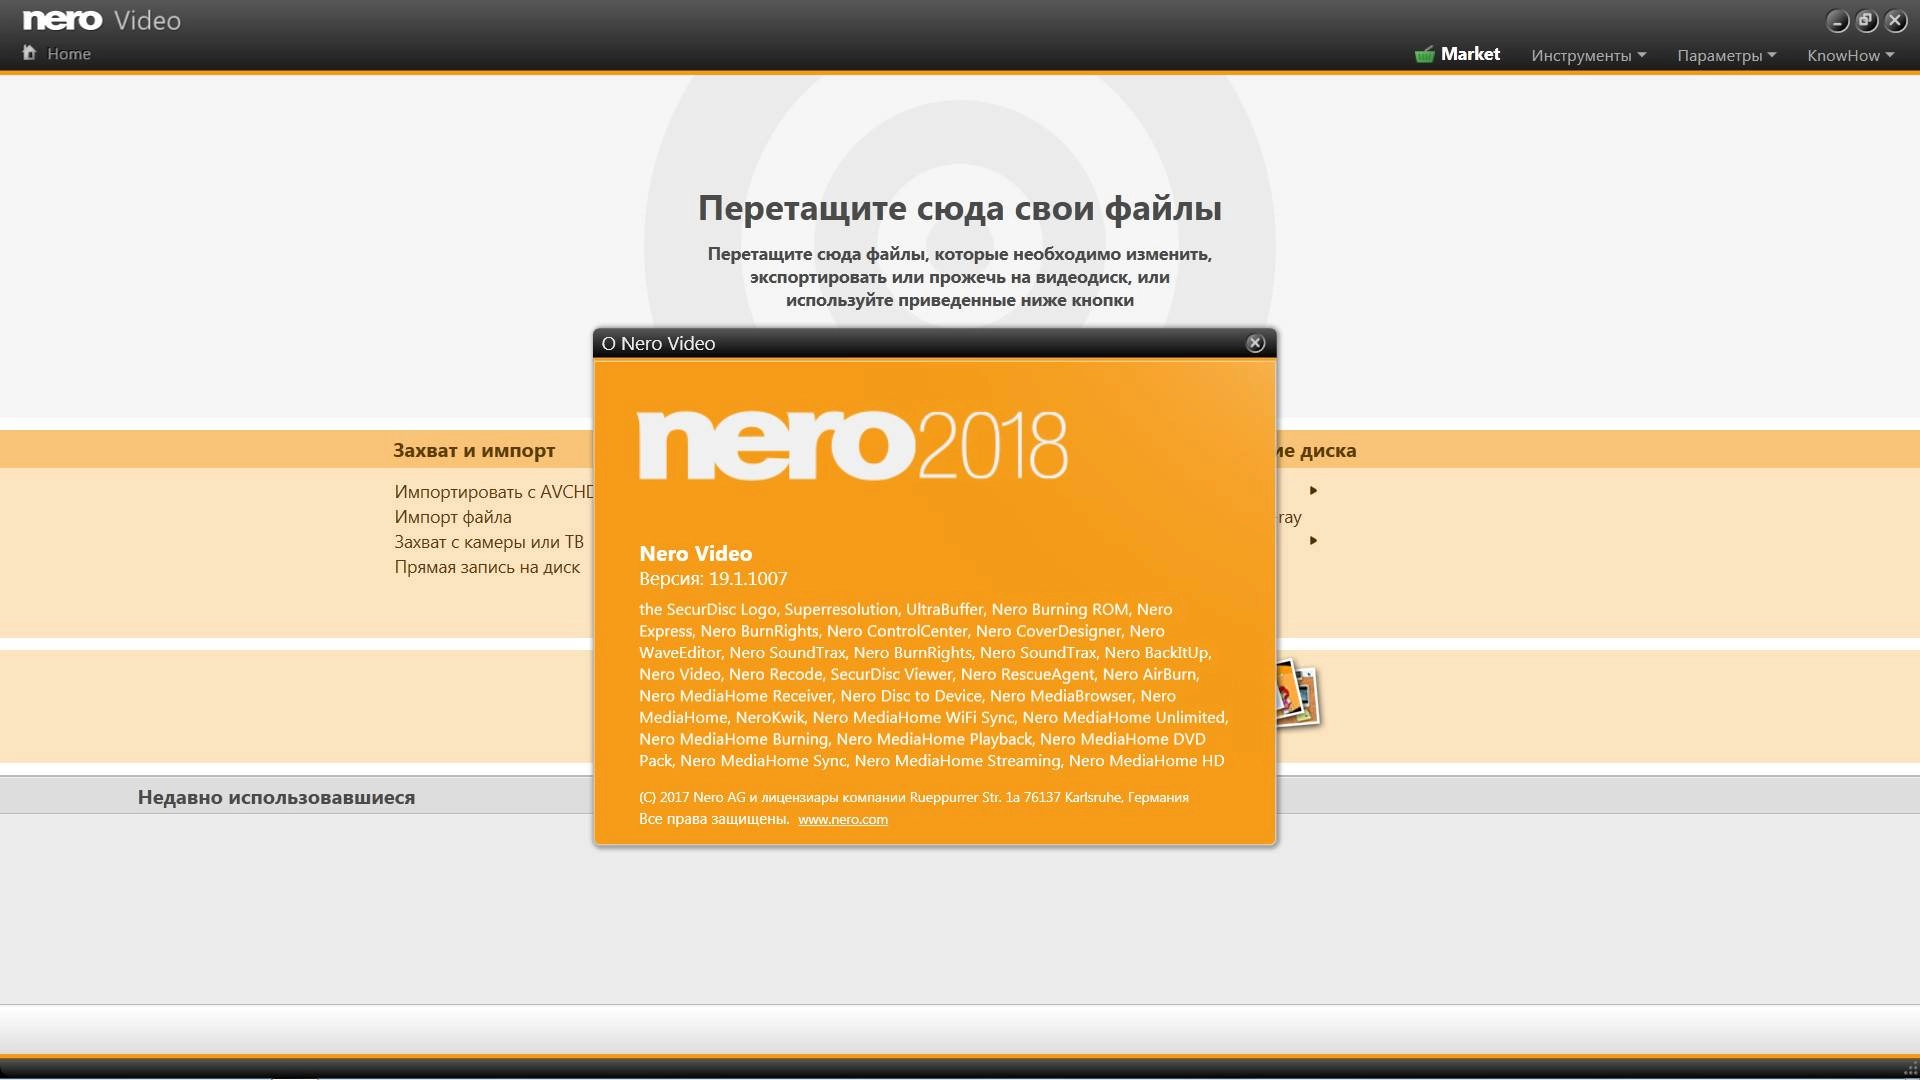This screenshot has width=1920, height=1080.
Task: Open the Инструменты dropdown menu
Action: (x=1588, y=55)
